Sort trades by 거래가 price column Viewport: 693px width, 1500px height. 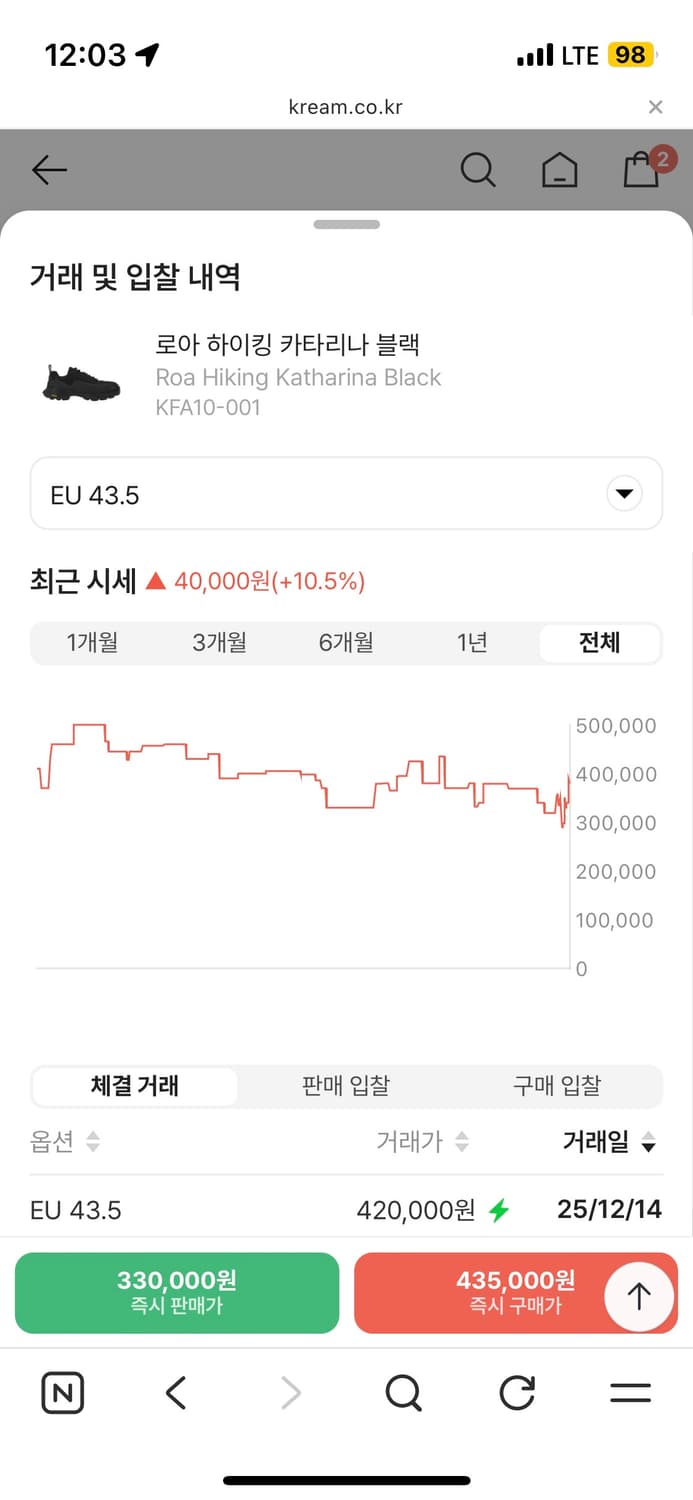(420, 1142)
